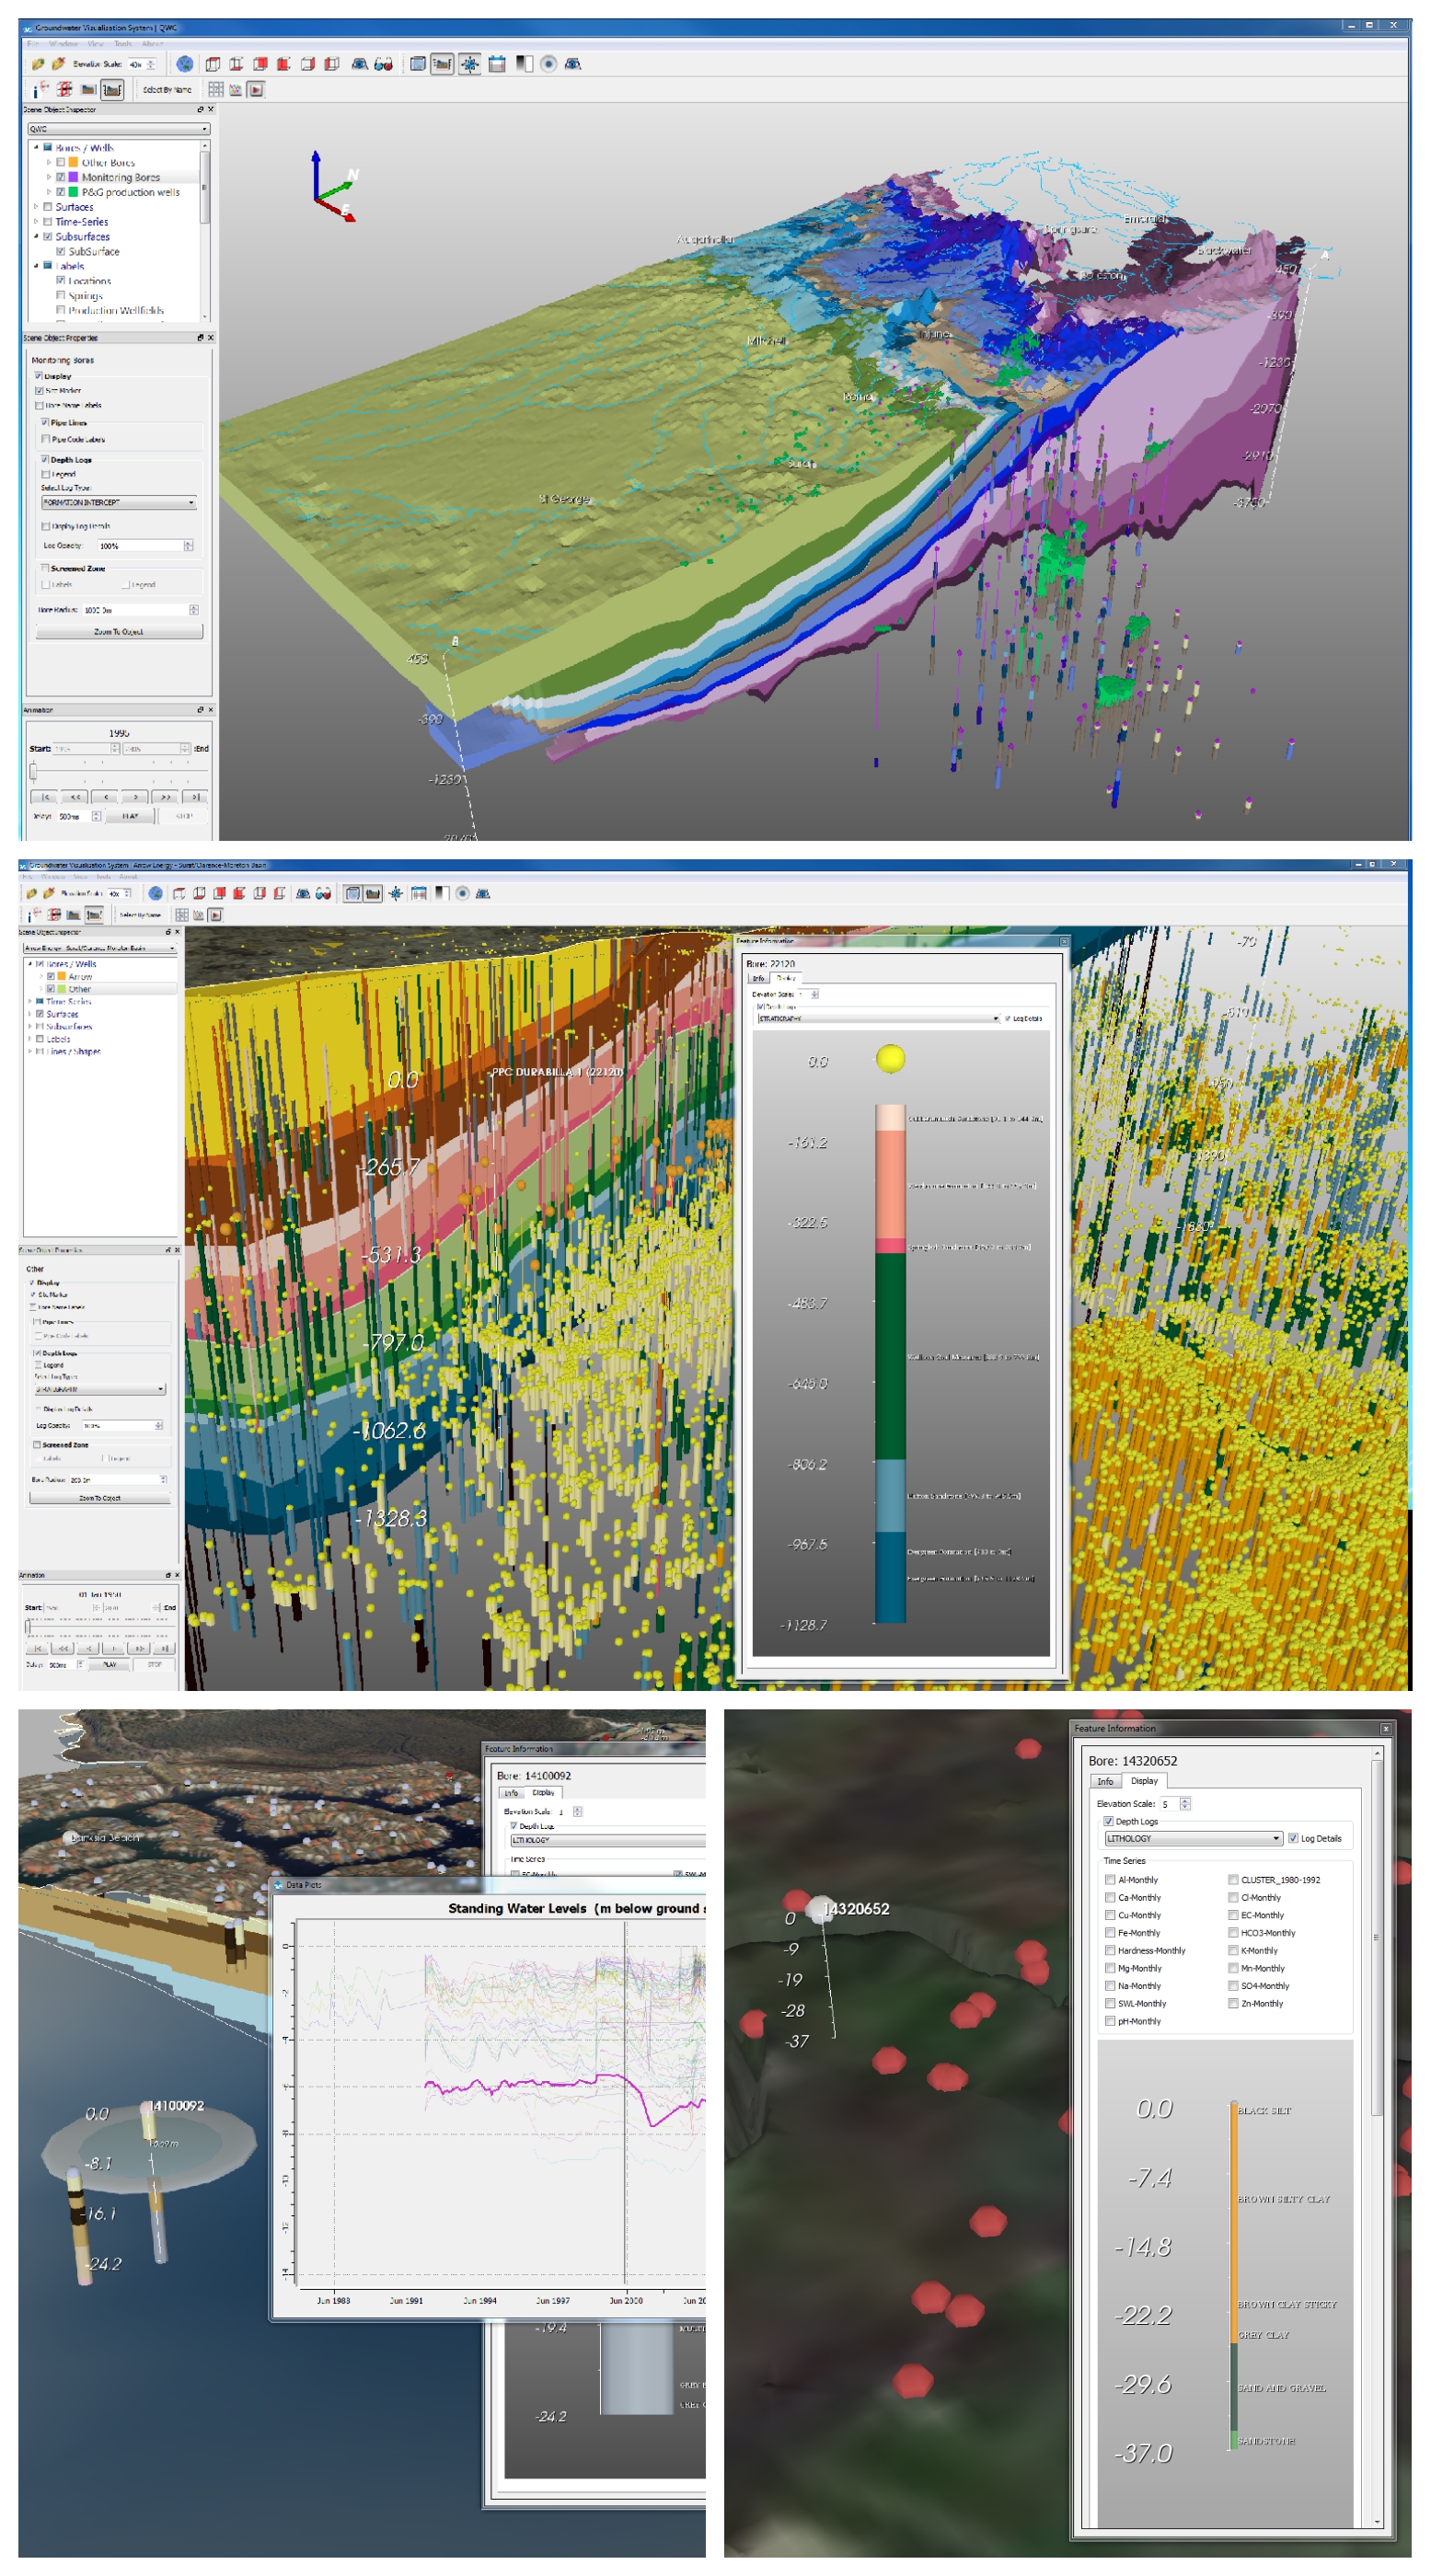Click the 3D glasses stereo icon in QWC window
This screenshot has width=1431, height=2576.
pyautogui.click(x=383, y=64)
